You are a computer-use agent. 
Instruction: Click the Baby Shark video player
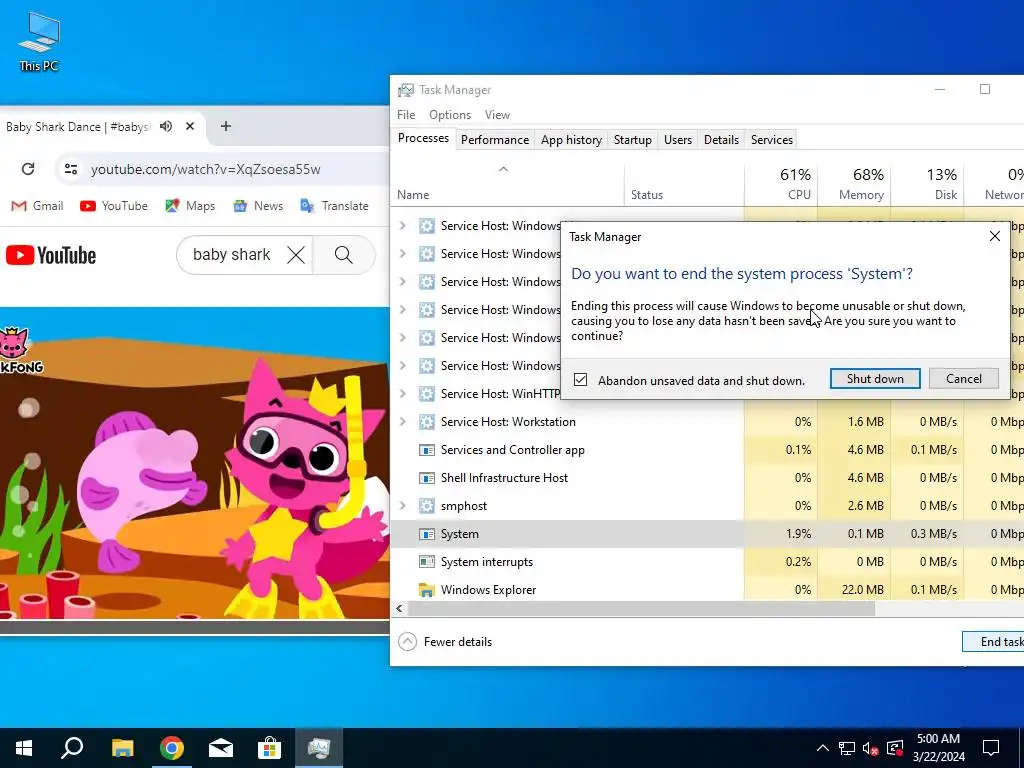(x=195, y=462)
